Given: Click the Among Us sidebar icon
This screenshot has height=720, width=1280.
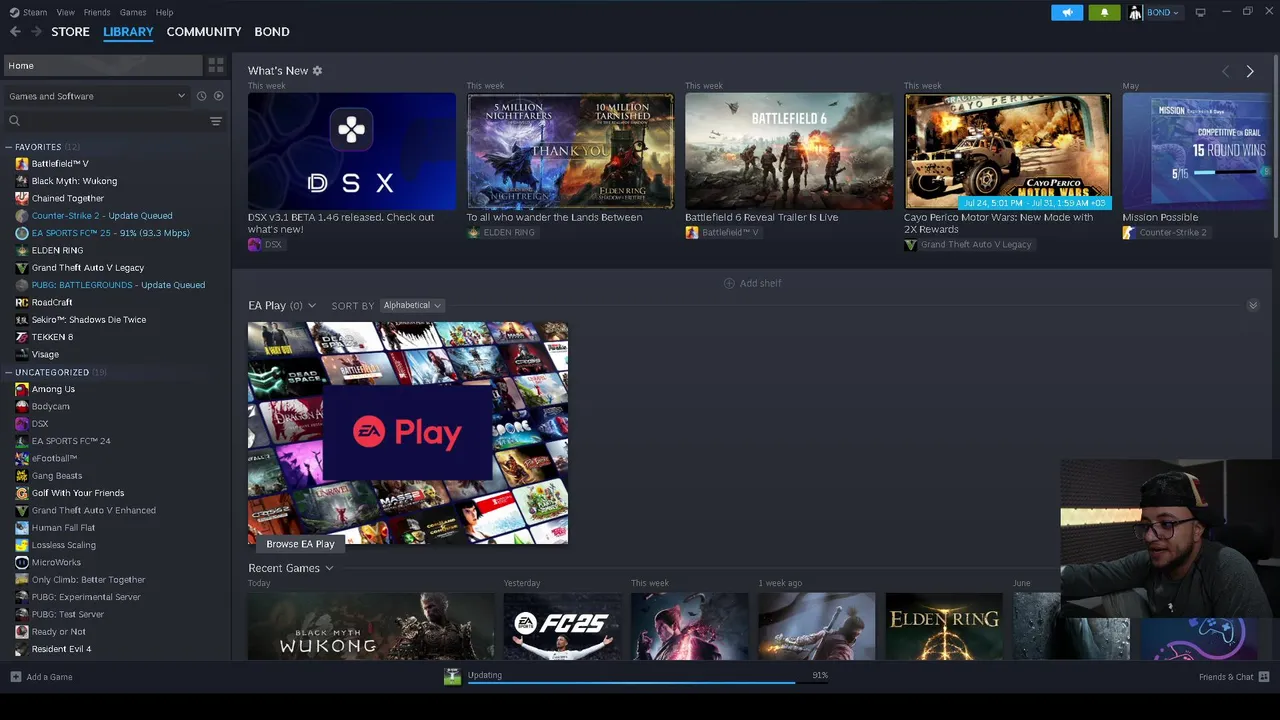Looking at the screenshot, I should click(22, 389).
